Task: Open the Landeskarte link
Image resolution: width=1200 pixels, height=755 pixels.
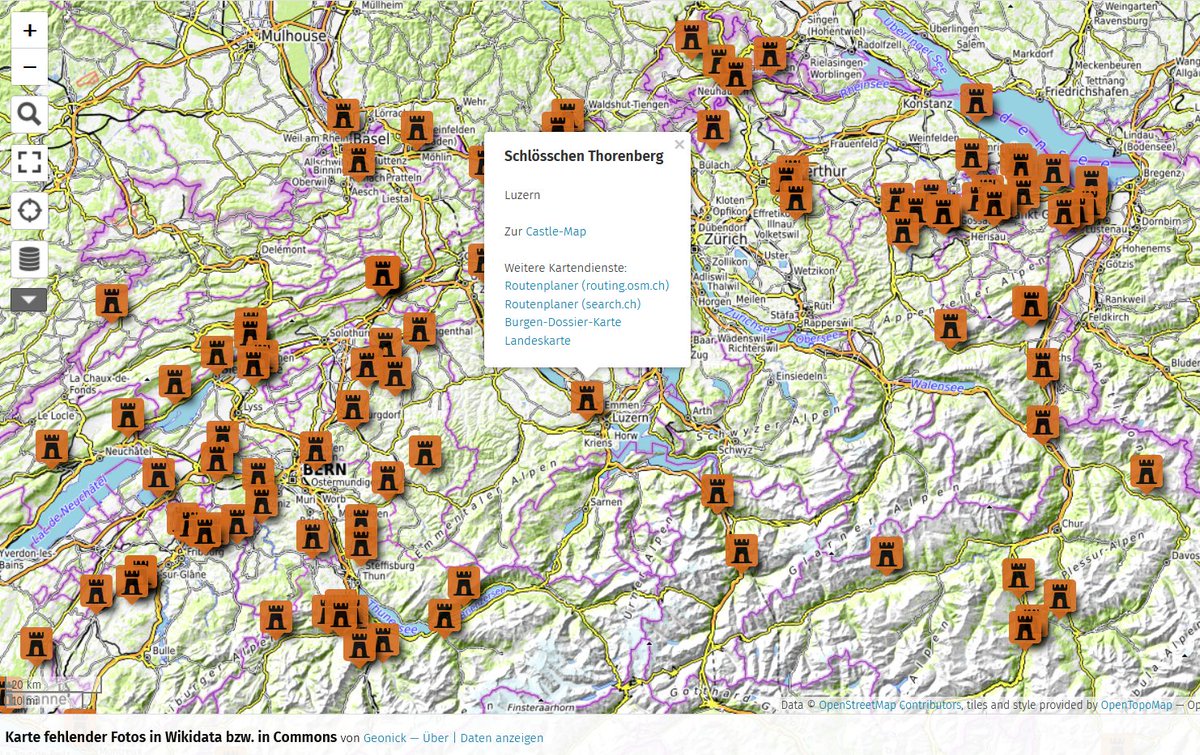Action: 538,341
